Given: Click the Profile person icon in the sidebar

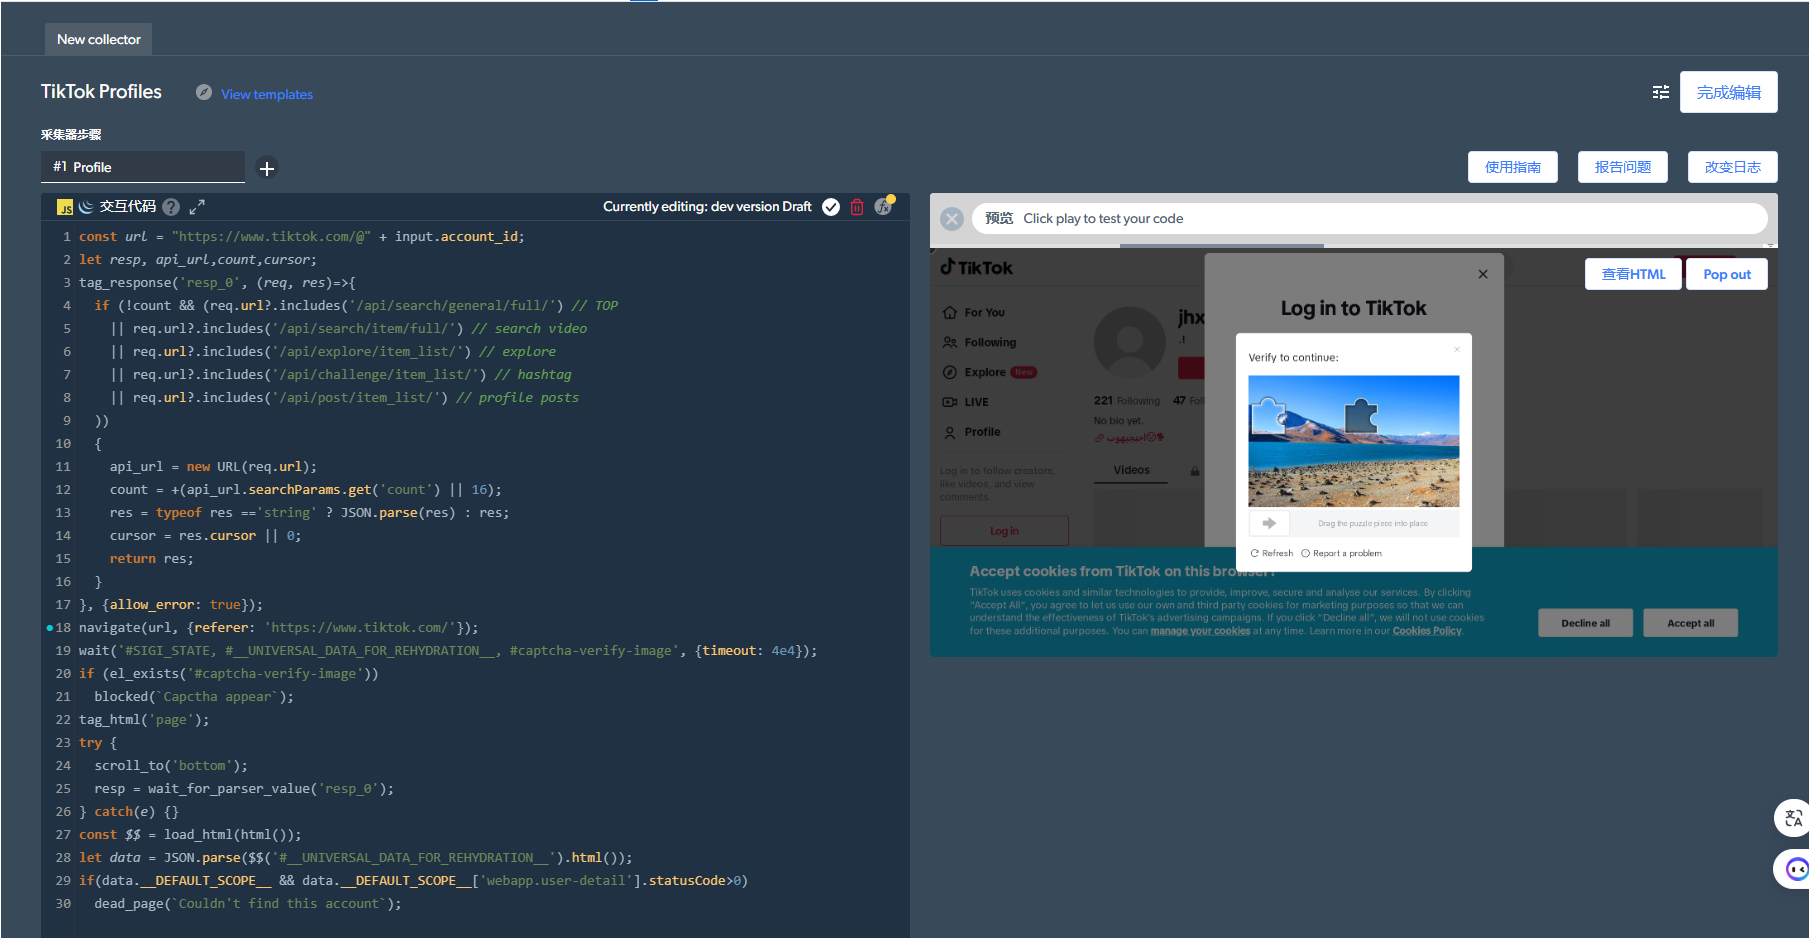Looking at the screenshot, I should click(950, 432).
